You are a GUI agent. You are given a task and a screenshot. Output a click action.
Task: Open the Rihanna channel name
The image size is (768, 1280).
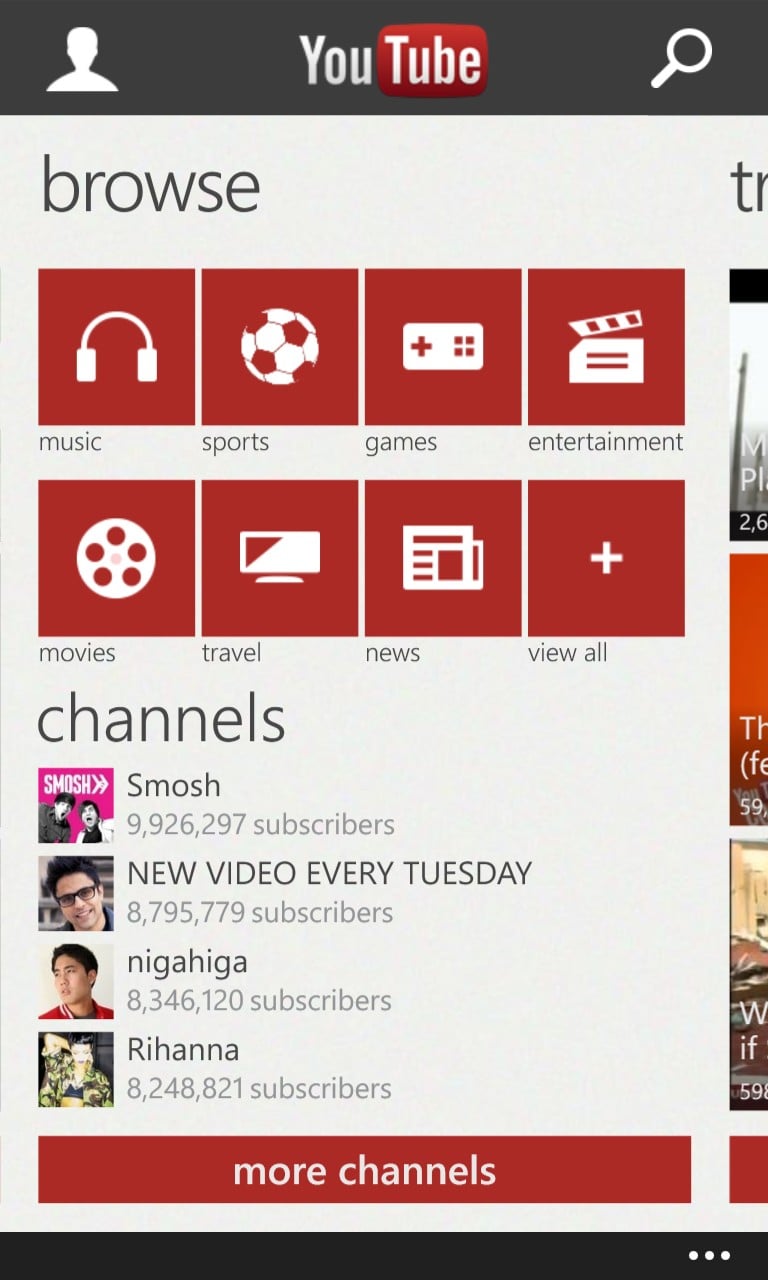click(183, 1050)
